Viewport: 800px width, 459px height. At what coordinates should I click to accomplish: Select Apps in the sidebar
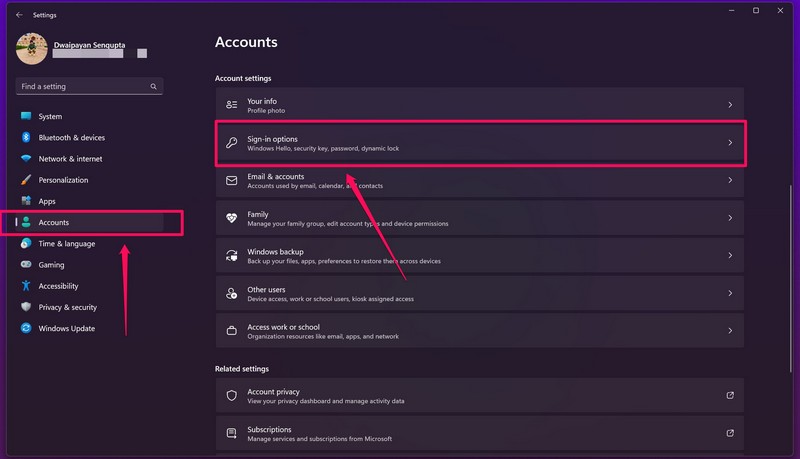47,201
